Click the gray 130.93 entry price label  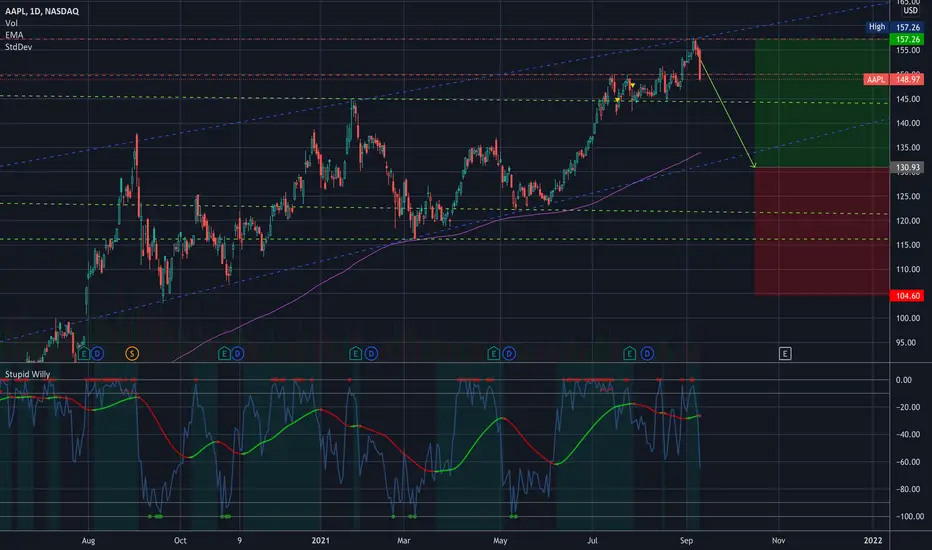tap(907, 168)
